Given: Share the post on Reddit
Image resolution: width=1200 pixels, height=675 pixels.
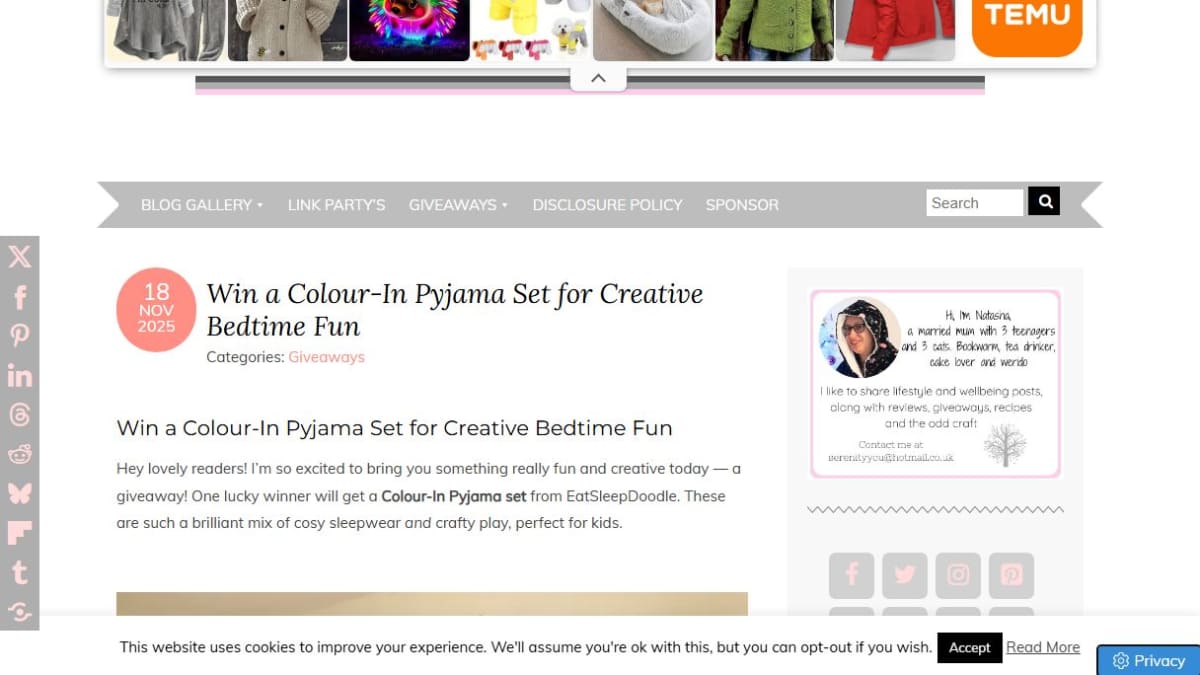Looking at the screenshot, I should (19, 454).
